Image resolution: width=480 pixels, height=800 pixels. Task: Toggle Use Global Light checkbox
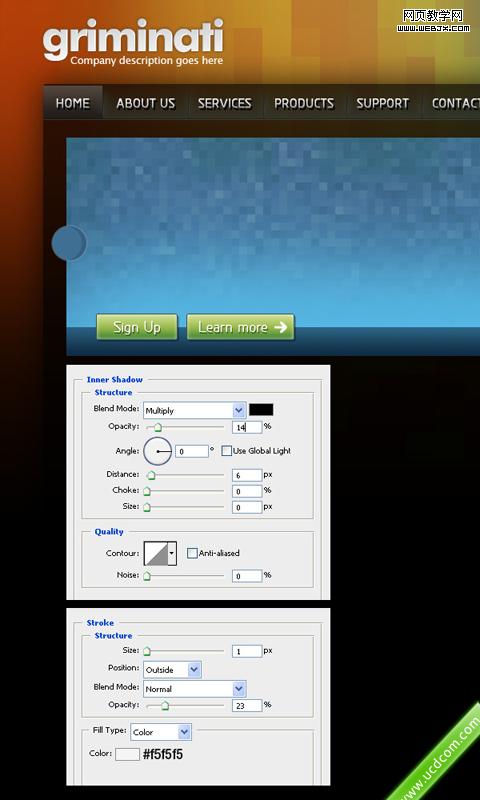[x=226, y=451]
